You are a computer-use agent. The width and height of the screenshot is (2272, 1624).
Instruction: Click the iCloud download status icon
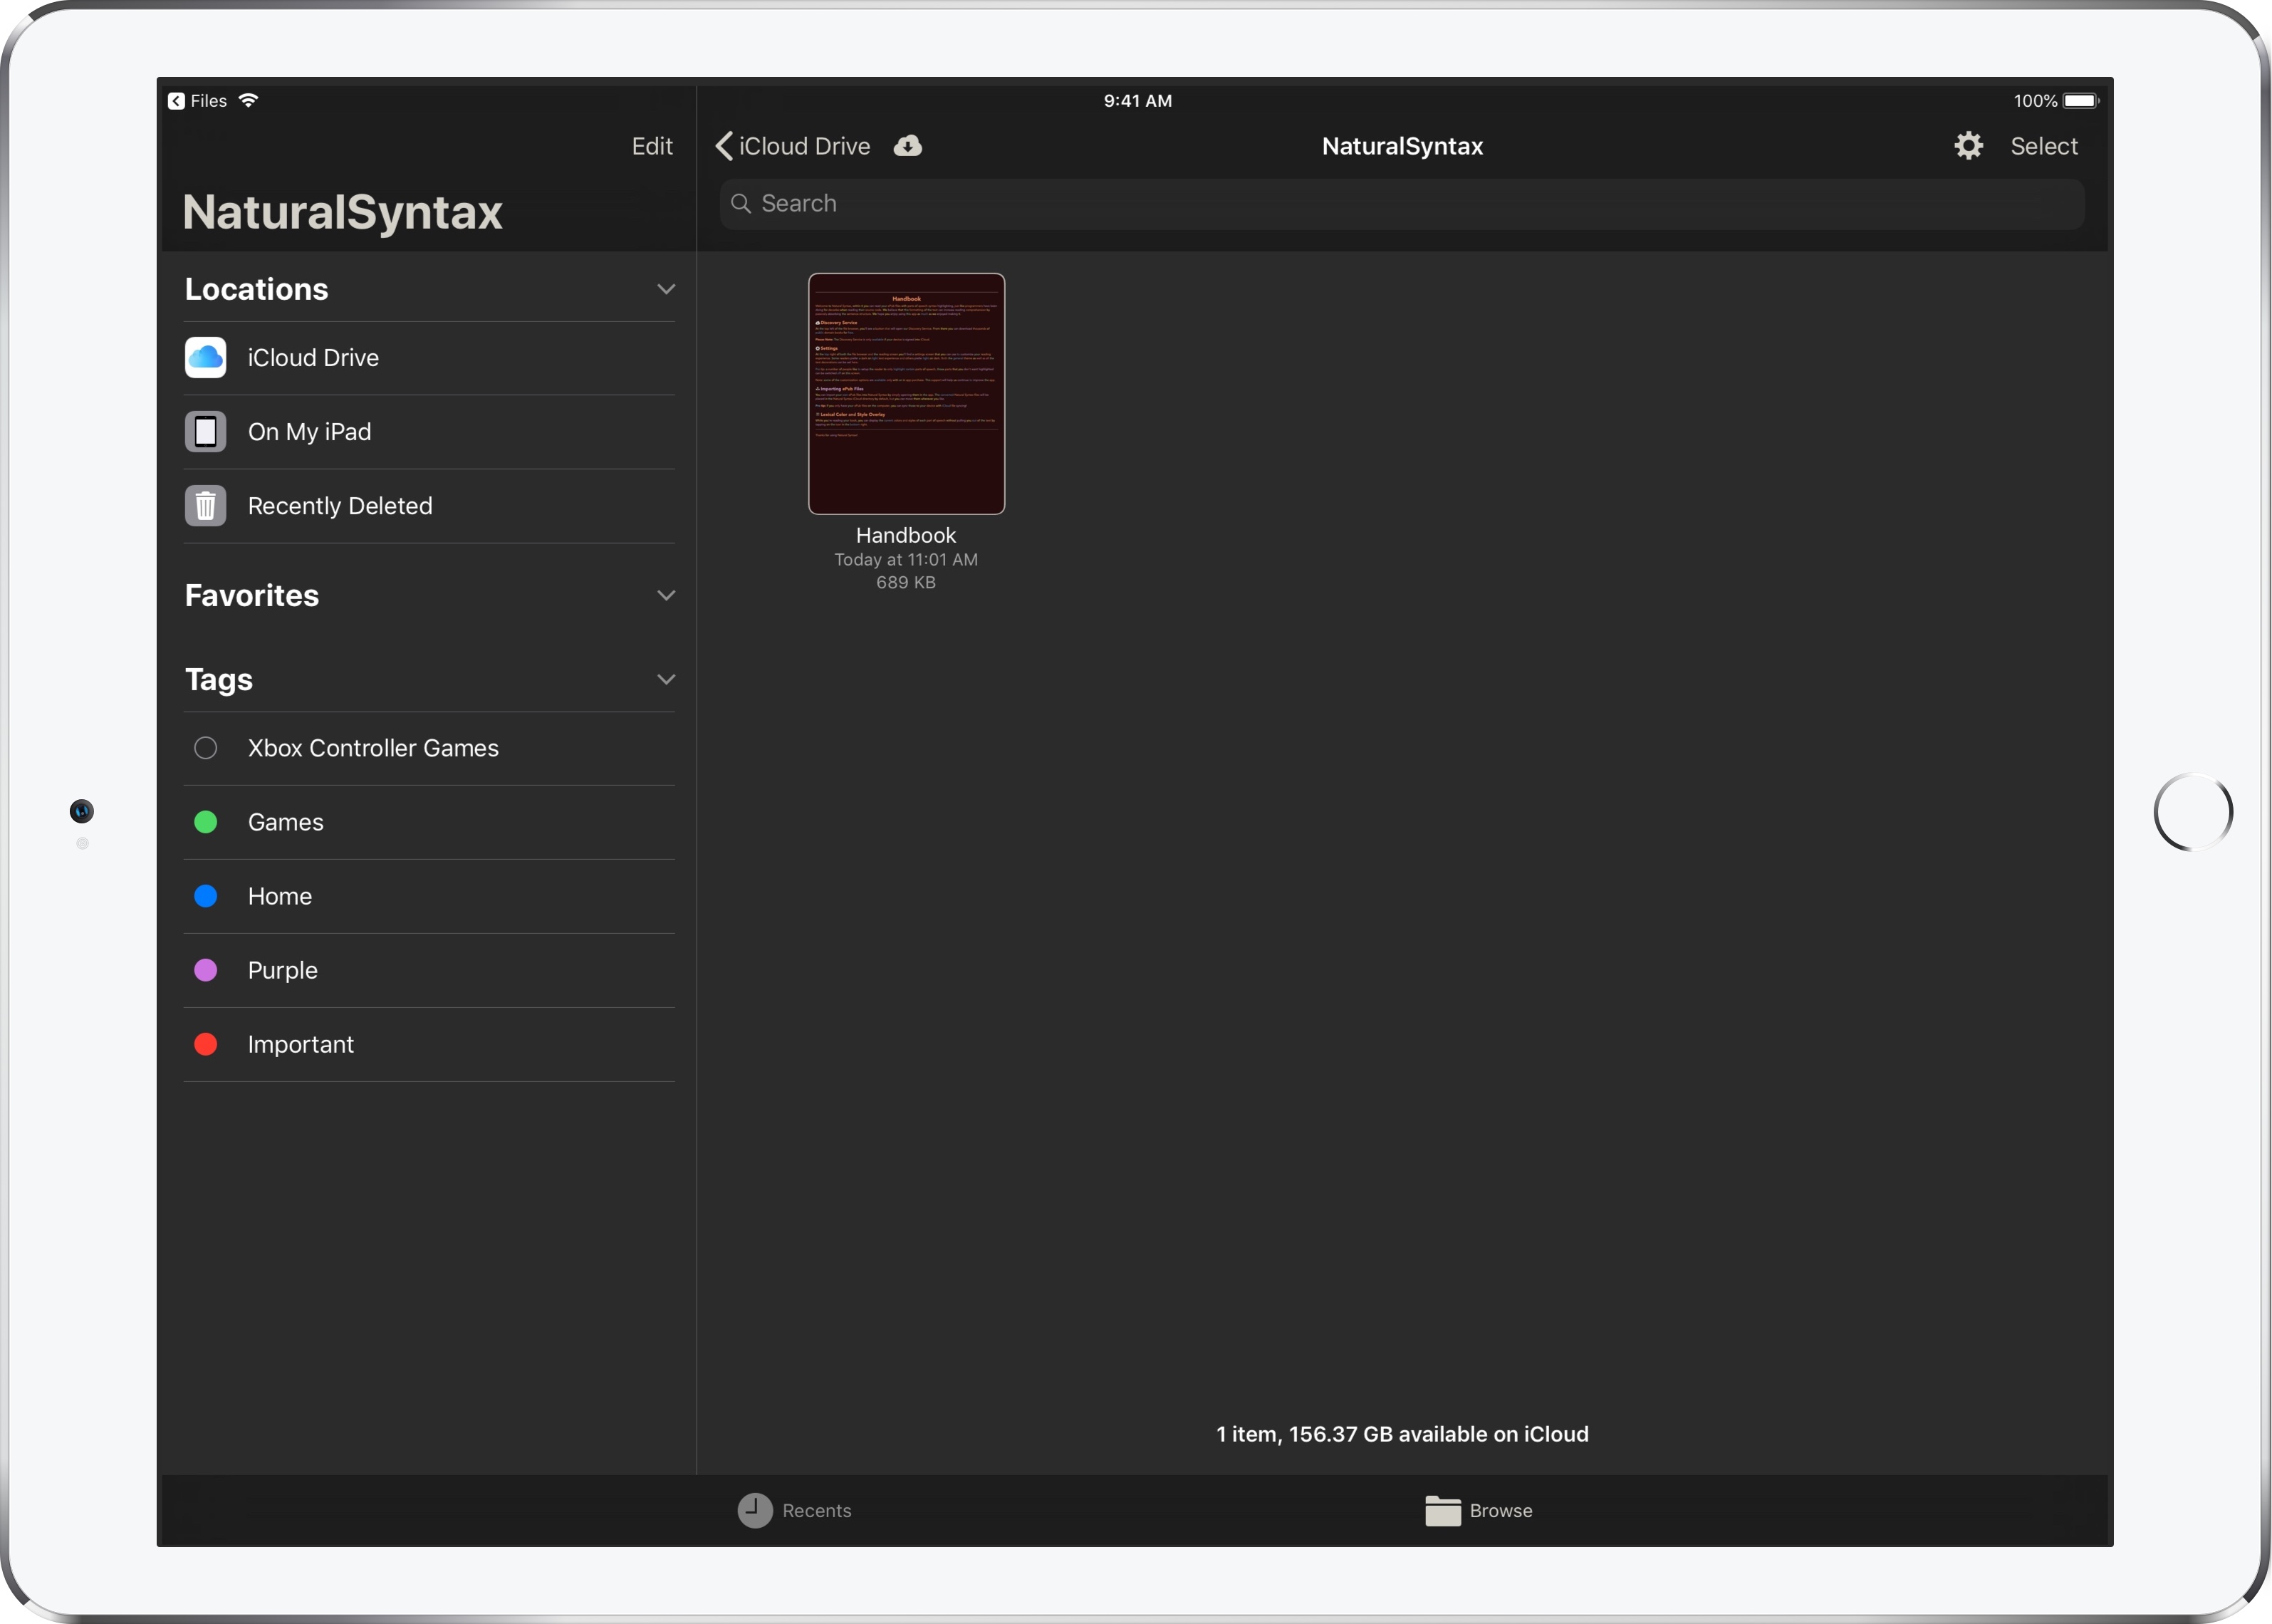pos(907,146)
